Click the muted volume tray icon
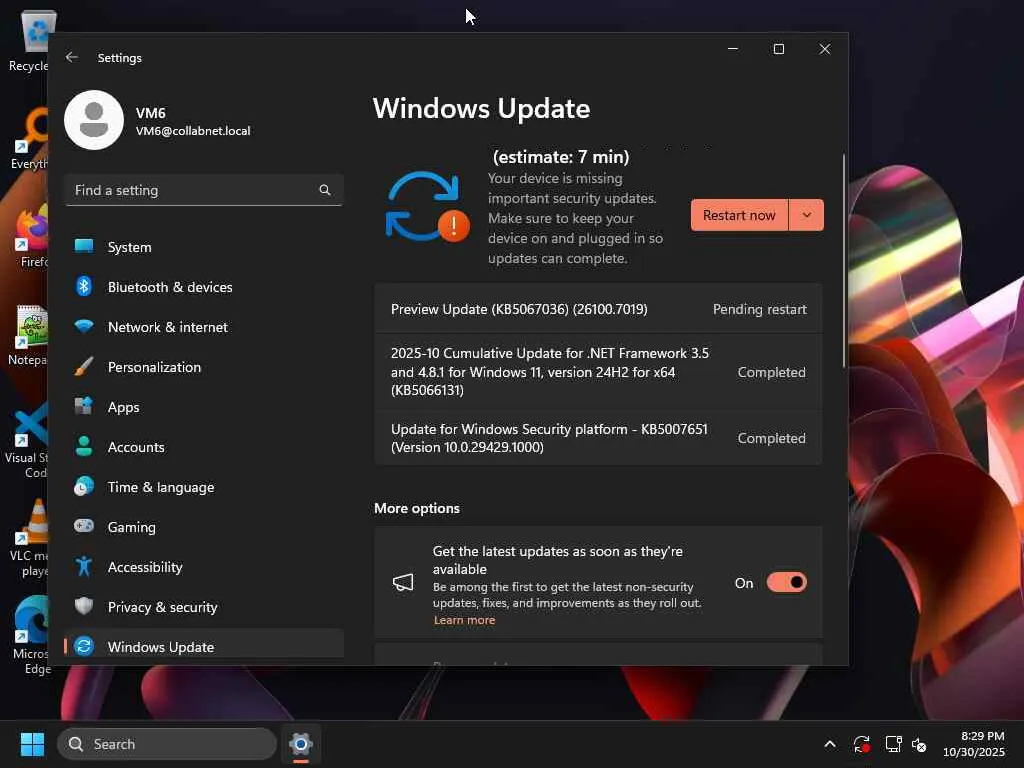This screenshot has height=768, width=1024. tap(920, 744)
